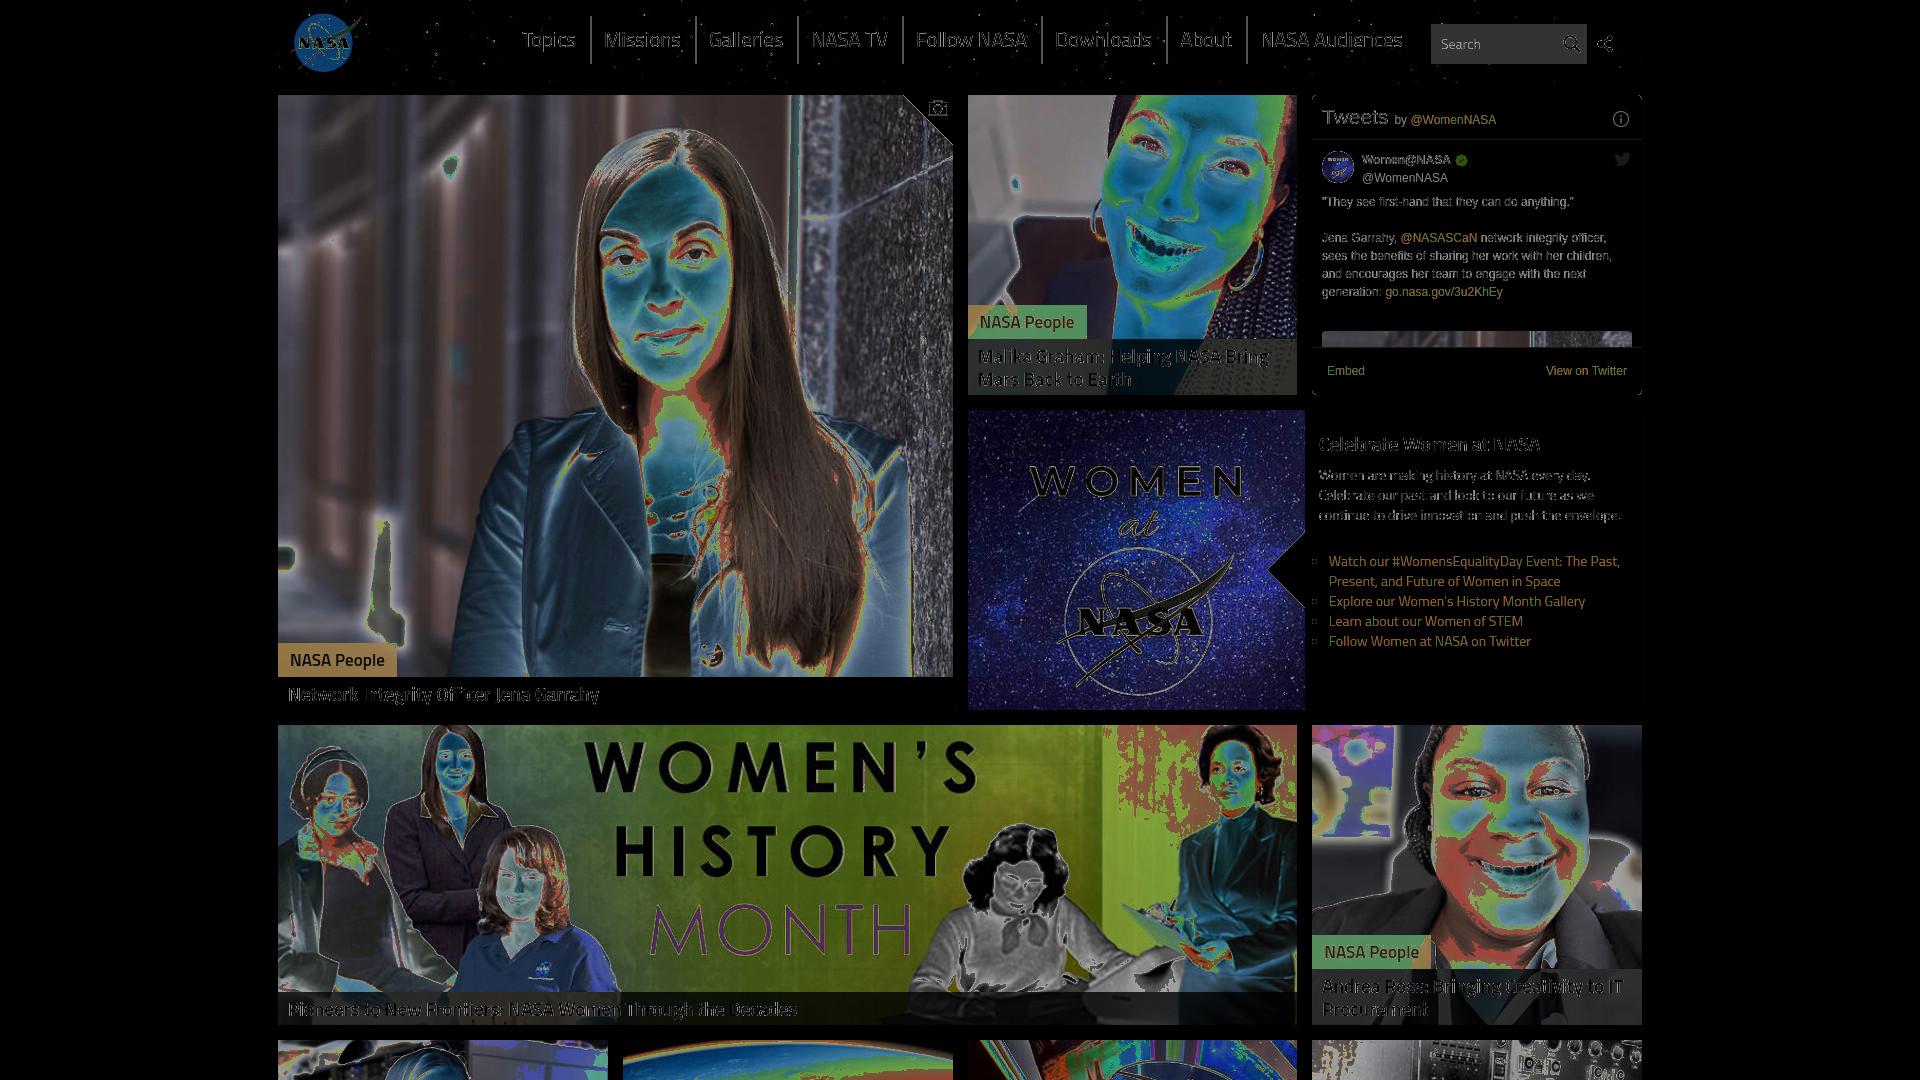Click the Embed link

(1346, 371)
